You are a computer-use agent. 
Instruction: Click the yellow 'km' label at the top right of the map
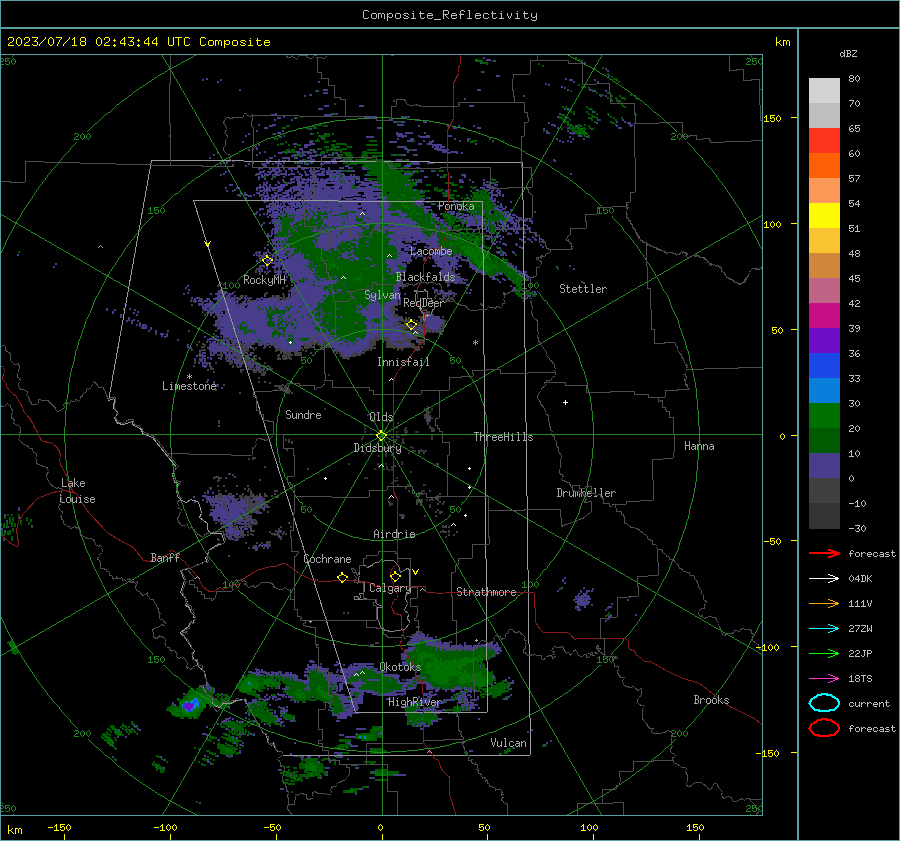782,42
